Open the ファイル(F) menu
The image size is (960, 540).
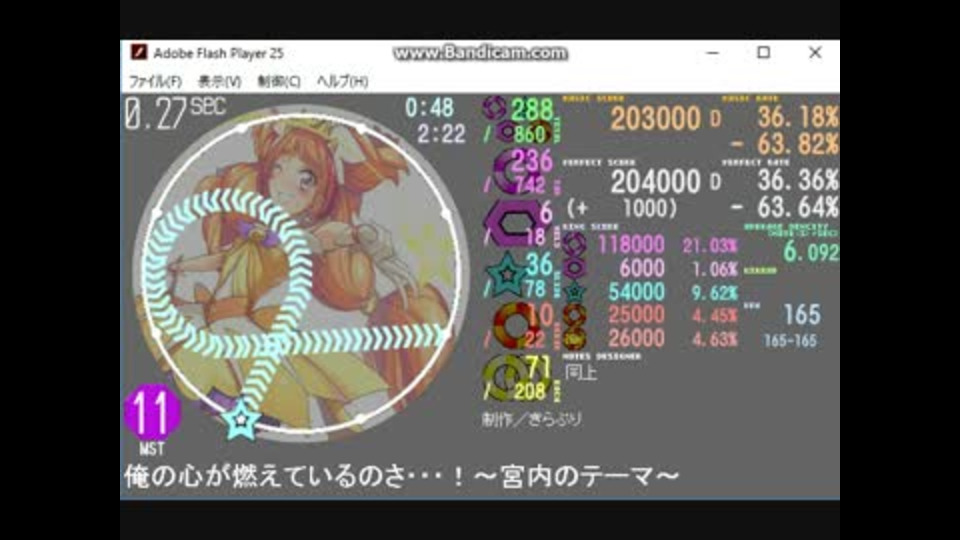155,81
